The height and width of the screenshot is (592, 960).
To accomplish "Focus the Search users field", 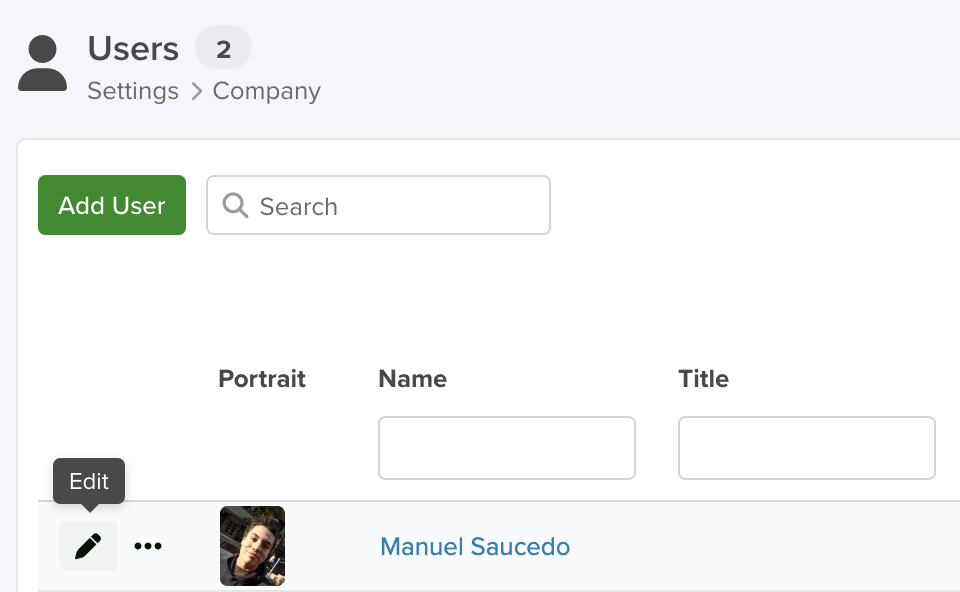I will 378,205.
